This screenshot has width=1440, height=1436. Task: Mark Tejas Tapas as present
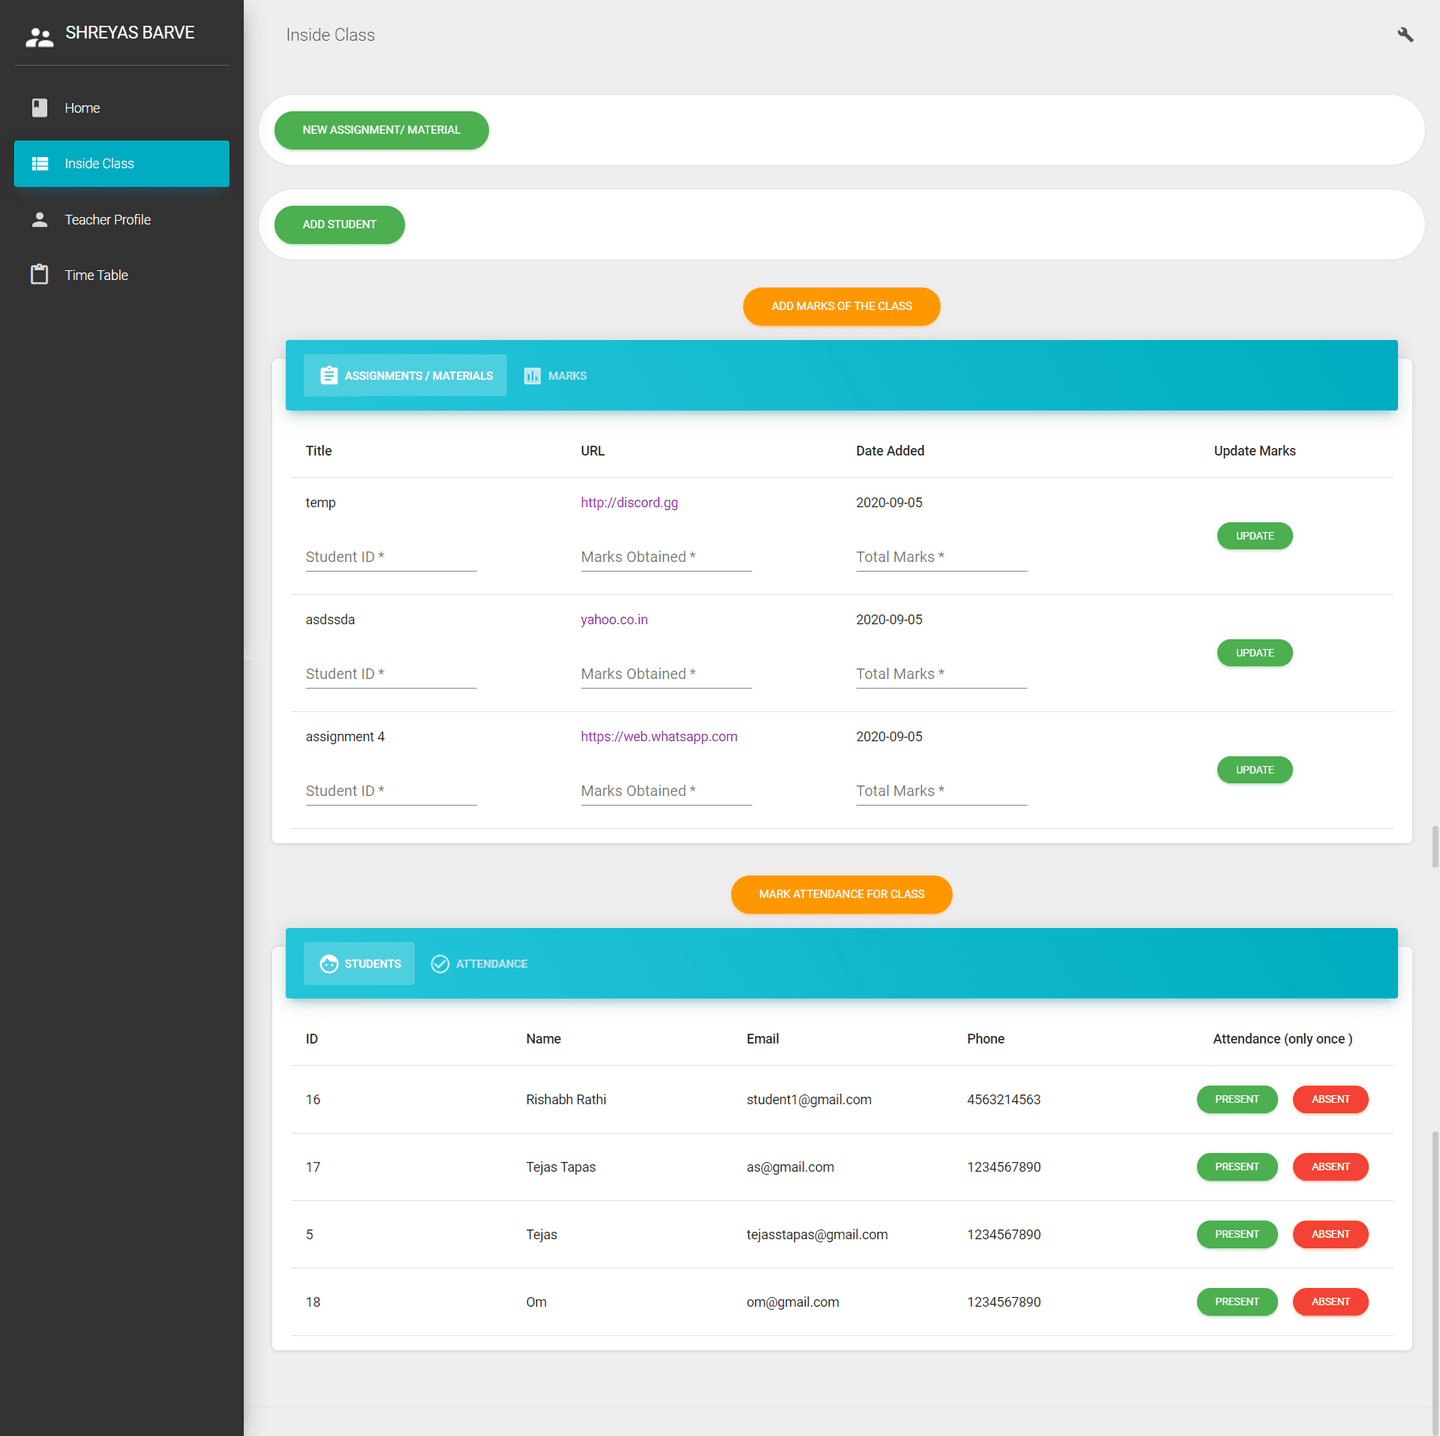pyautogui.click(x=1237, y=1167)
